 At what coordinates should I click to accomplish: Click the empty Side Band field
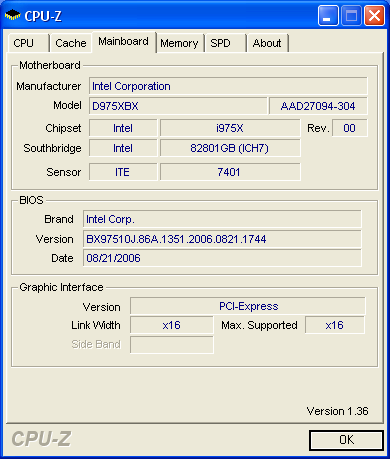172,344
